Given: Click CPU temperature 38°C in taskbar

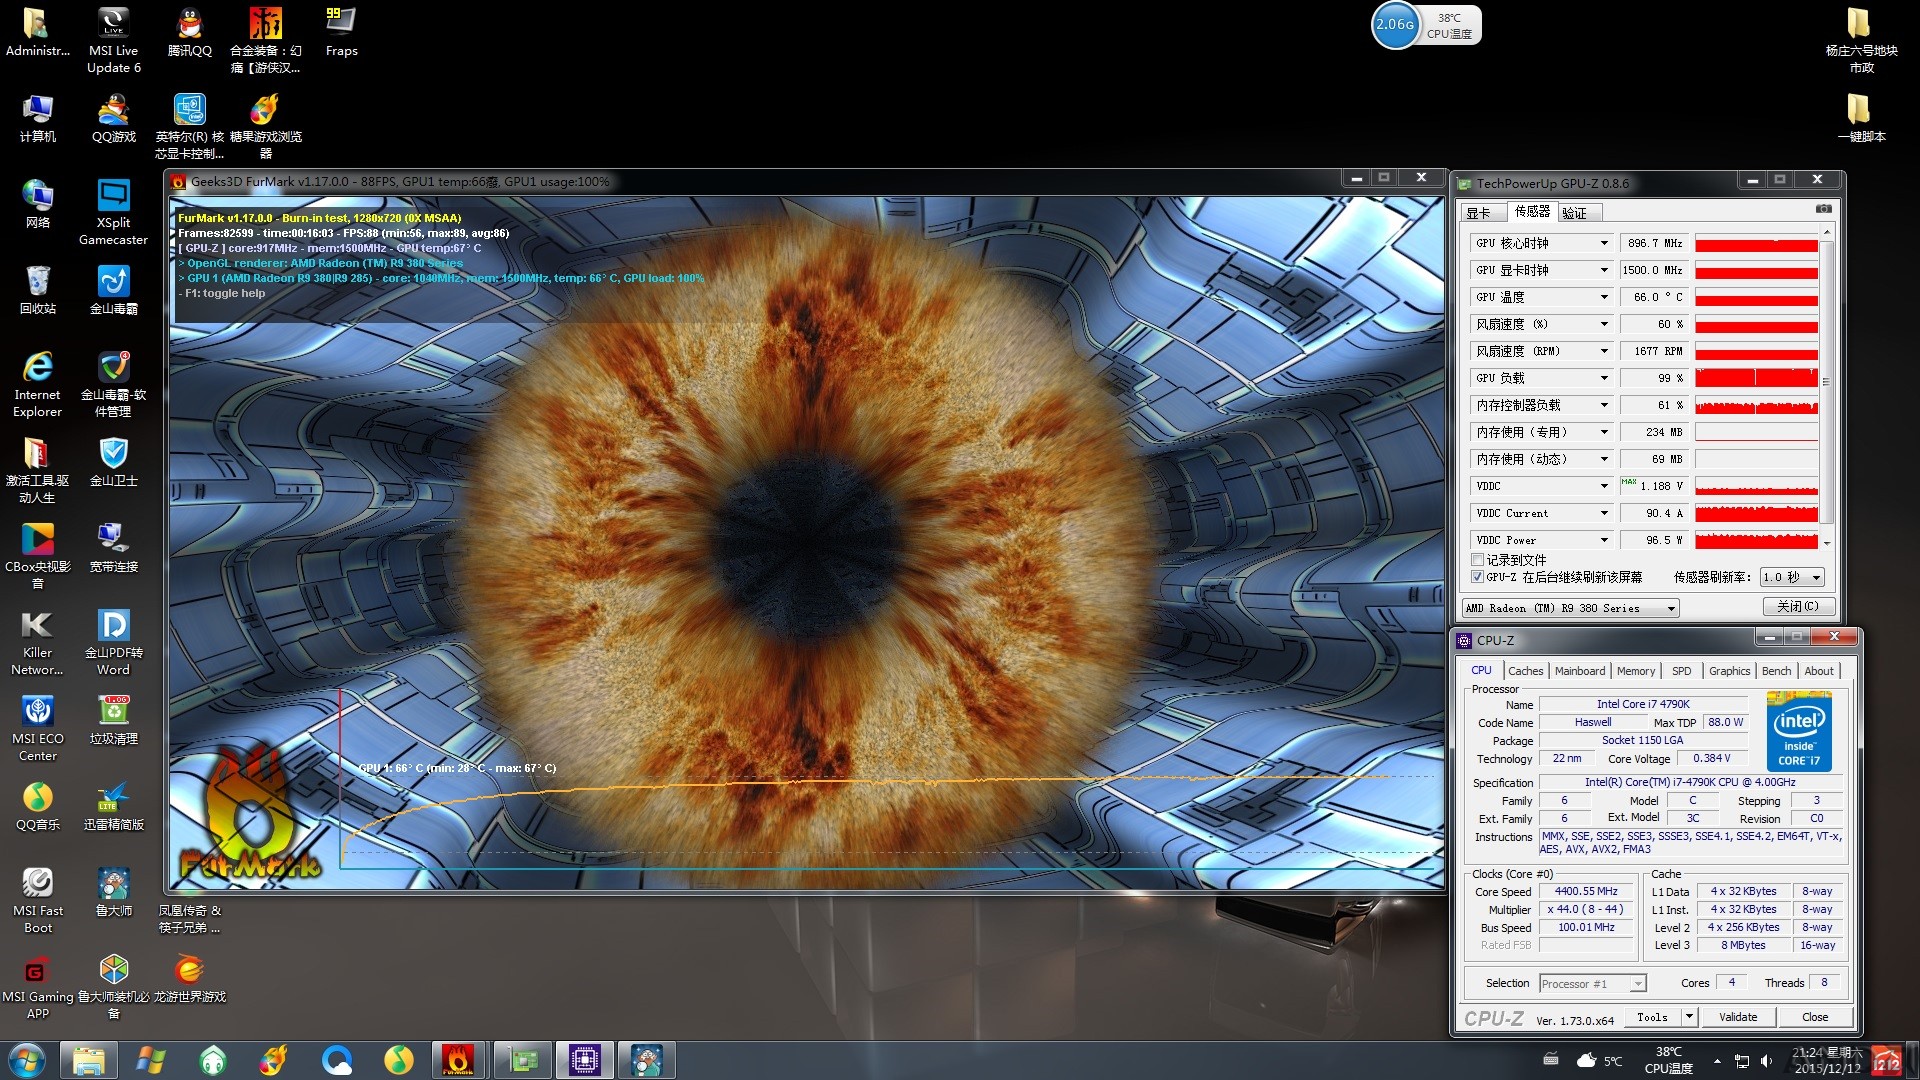Looking at the screenshot, I should tap(1668, 1060).
